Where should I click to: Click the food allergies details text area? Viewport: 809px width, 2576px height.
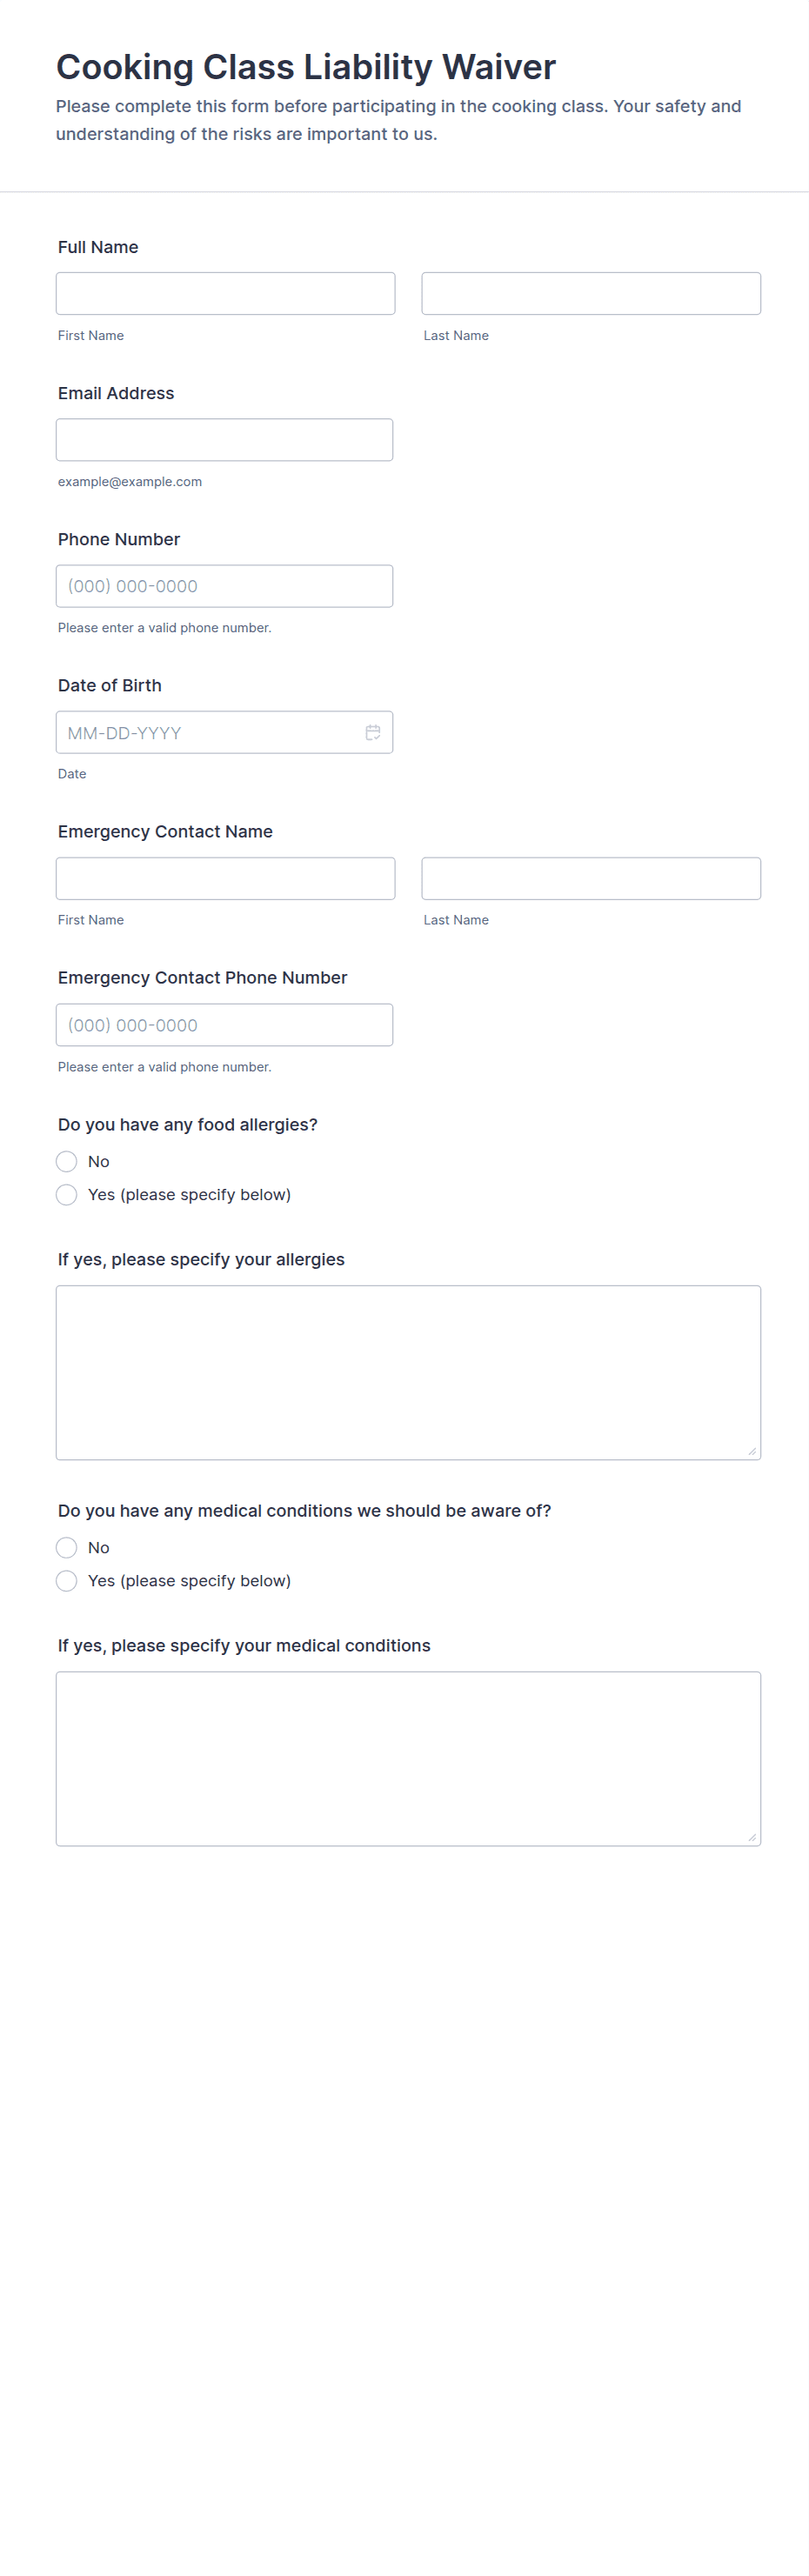[408, 1372]
